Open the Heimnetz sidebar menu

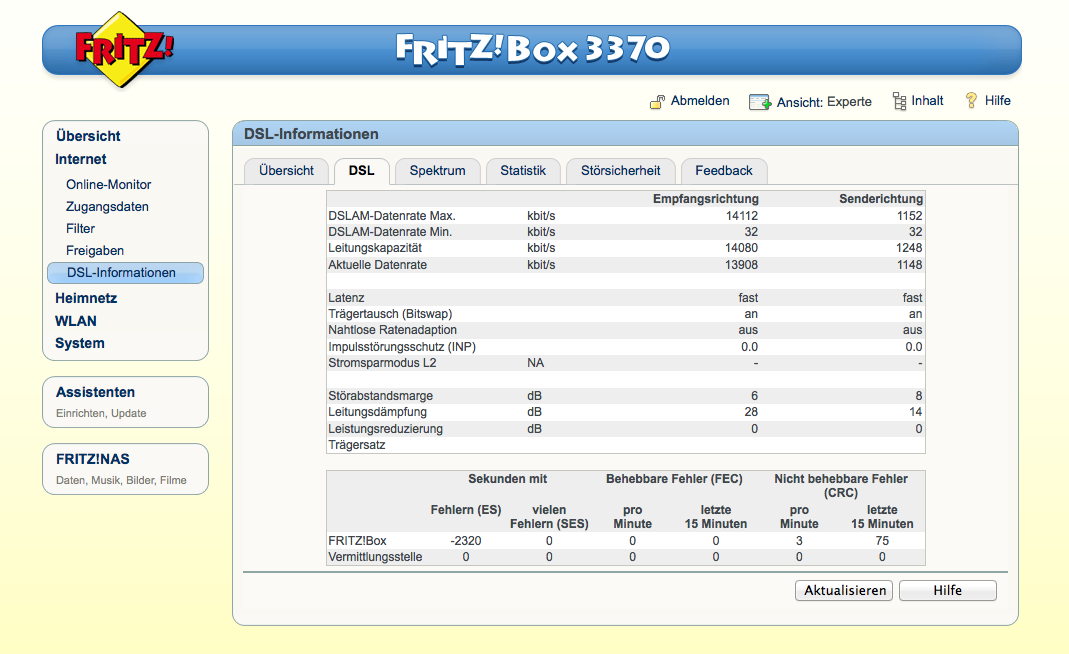click(86, 298)
